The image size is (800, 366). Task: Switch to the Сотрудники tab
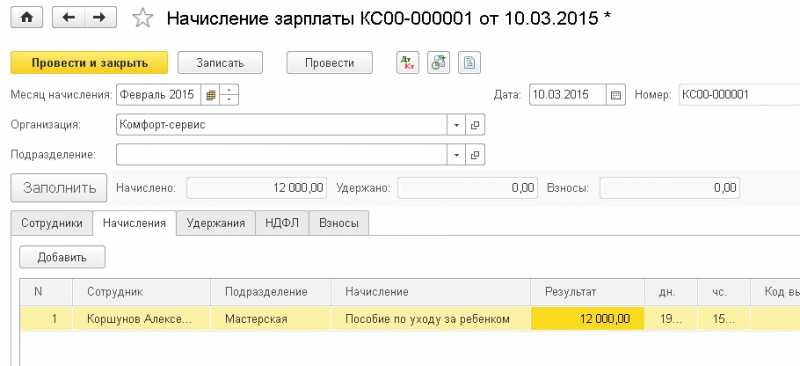tap(52, 223)
